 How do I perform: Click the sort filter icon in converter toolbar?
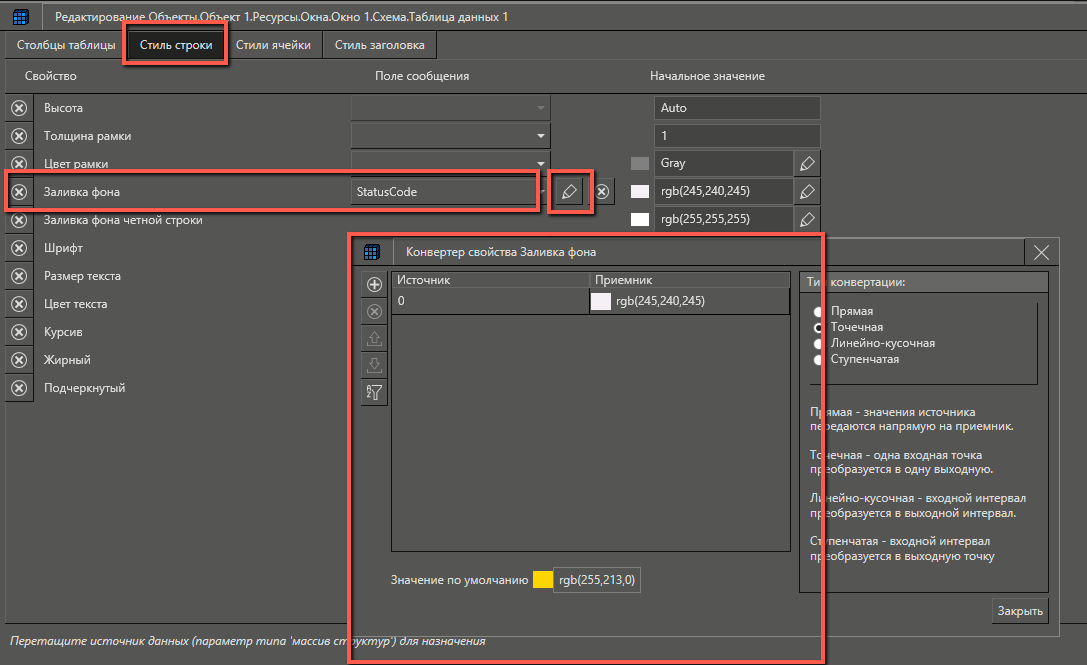coord(375,393)
